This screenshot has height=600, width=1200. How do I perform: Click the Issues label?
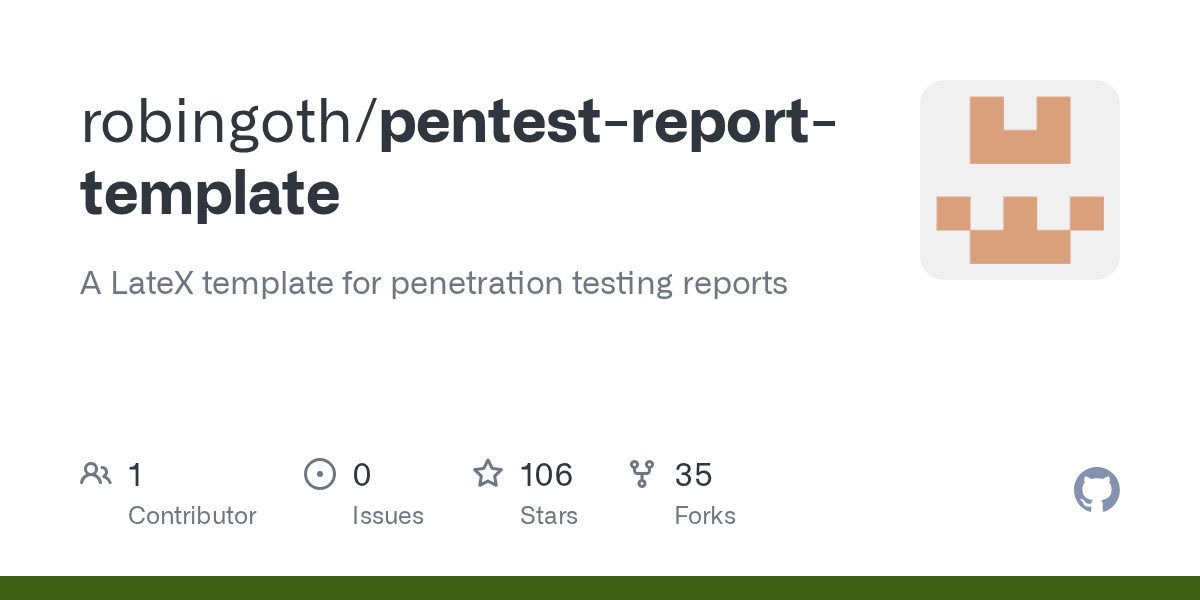point(388,516)
